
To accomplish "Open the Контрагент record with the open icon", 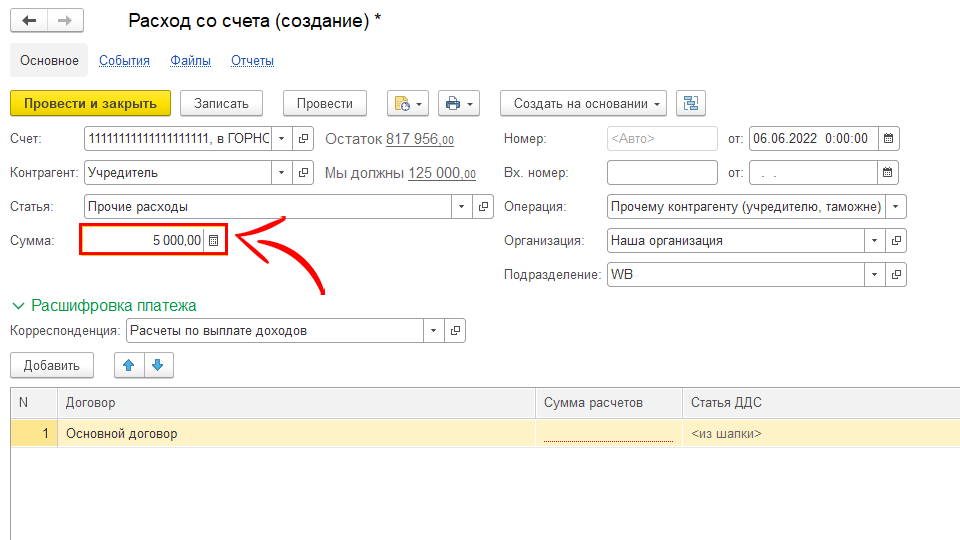I will pos(305,172).
